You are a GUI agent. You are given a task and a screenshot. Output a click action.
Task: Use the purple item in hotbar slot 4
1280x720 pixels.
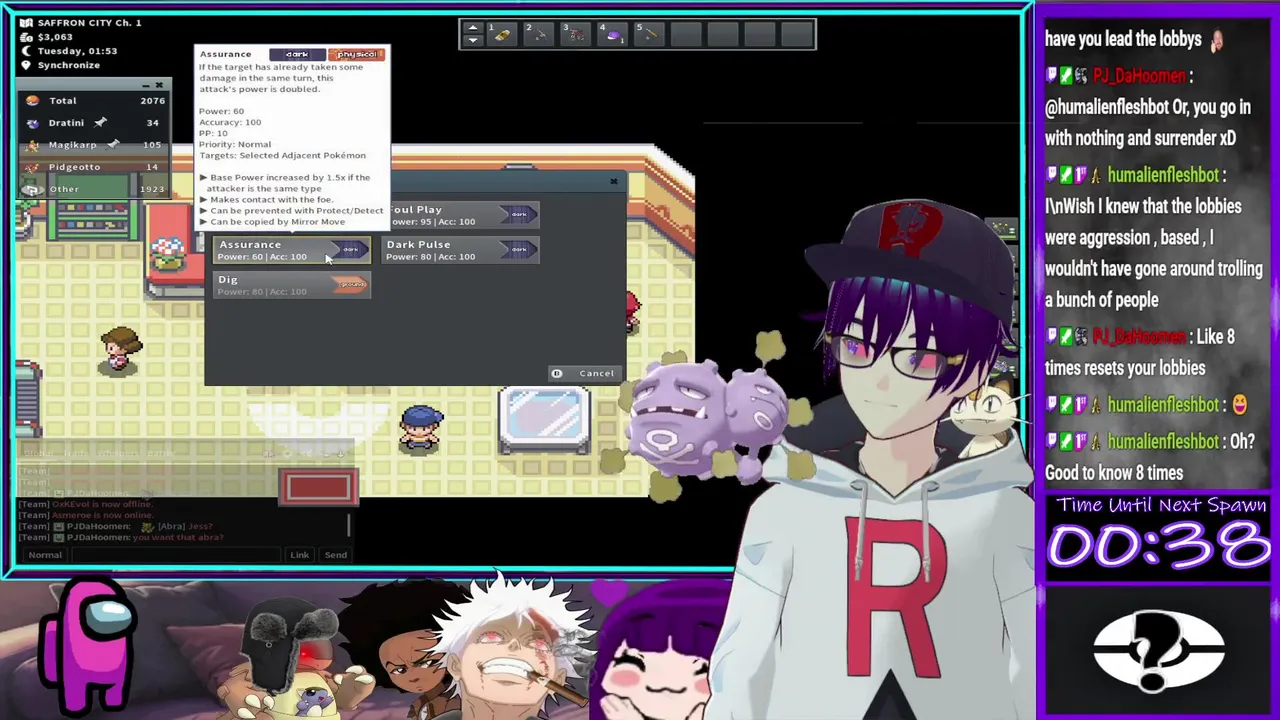(x=613, y=35)
